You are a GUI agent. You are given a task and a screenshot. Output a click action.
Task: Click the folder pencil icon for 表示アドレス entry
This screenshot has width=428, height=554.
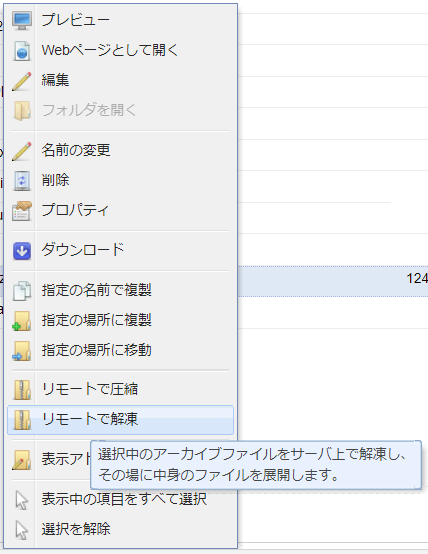[x=22, y=460]
